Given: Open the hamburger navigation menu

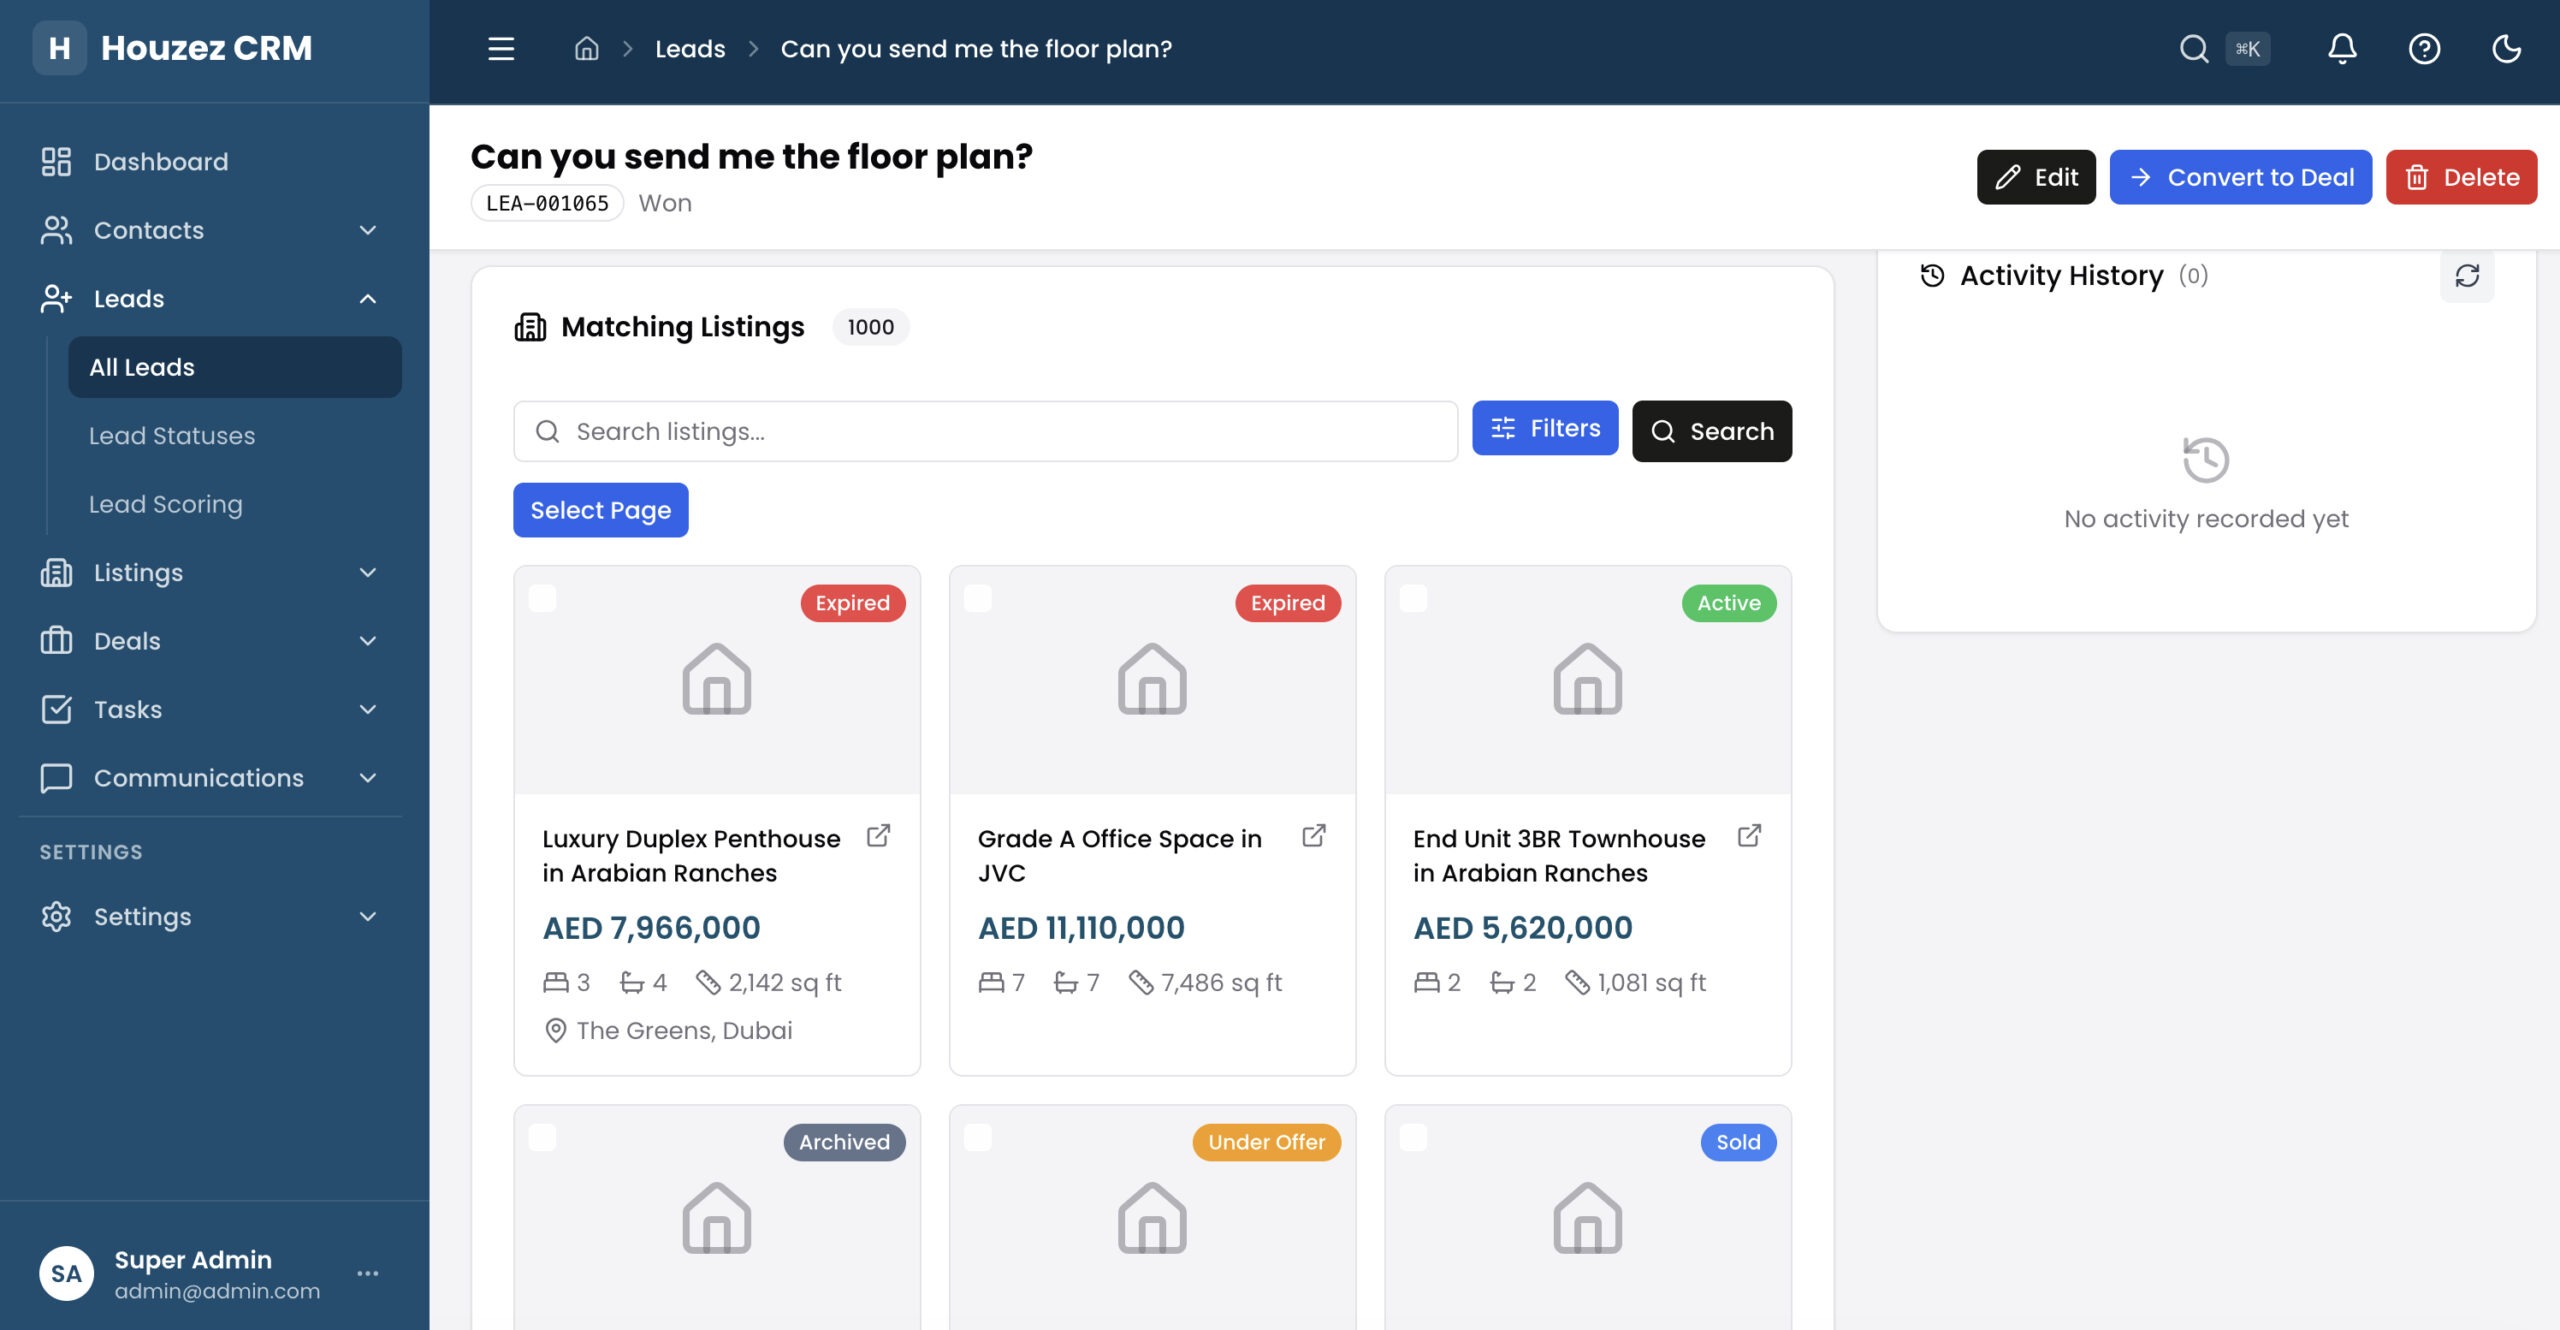Looking at the screenshot, I should [499, 48].
